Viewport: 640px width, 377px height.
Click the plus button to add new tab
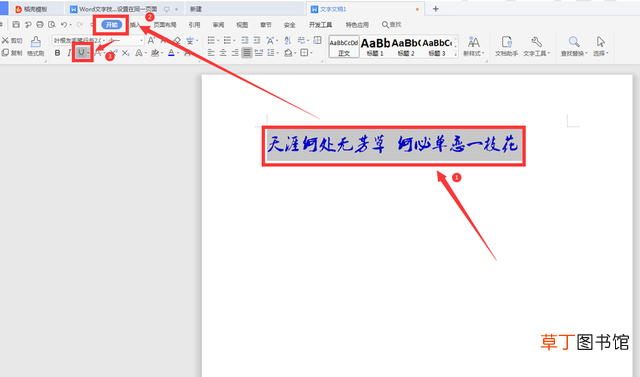436,9
